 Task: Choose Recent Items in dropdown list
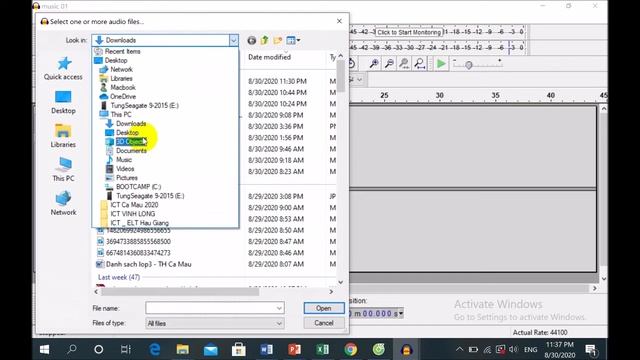tap(122, 51)
